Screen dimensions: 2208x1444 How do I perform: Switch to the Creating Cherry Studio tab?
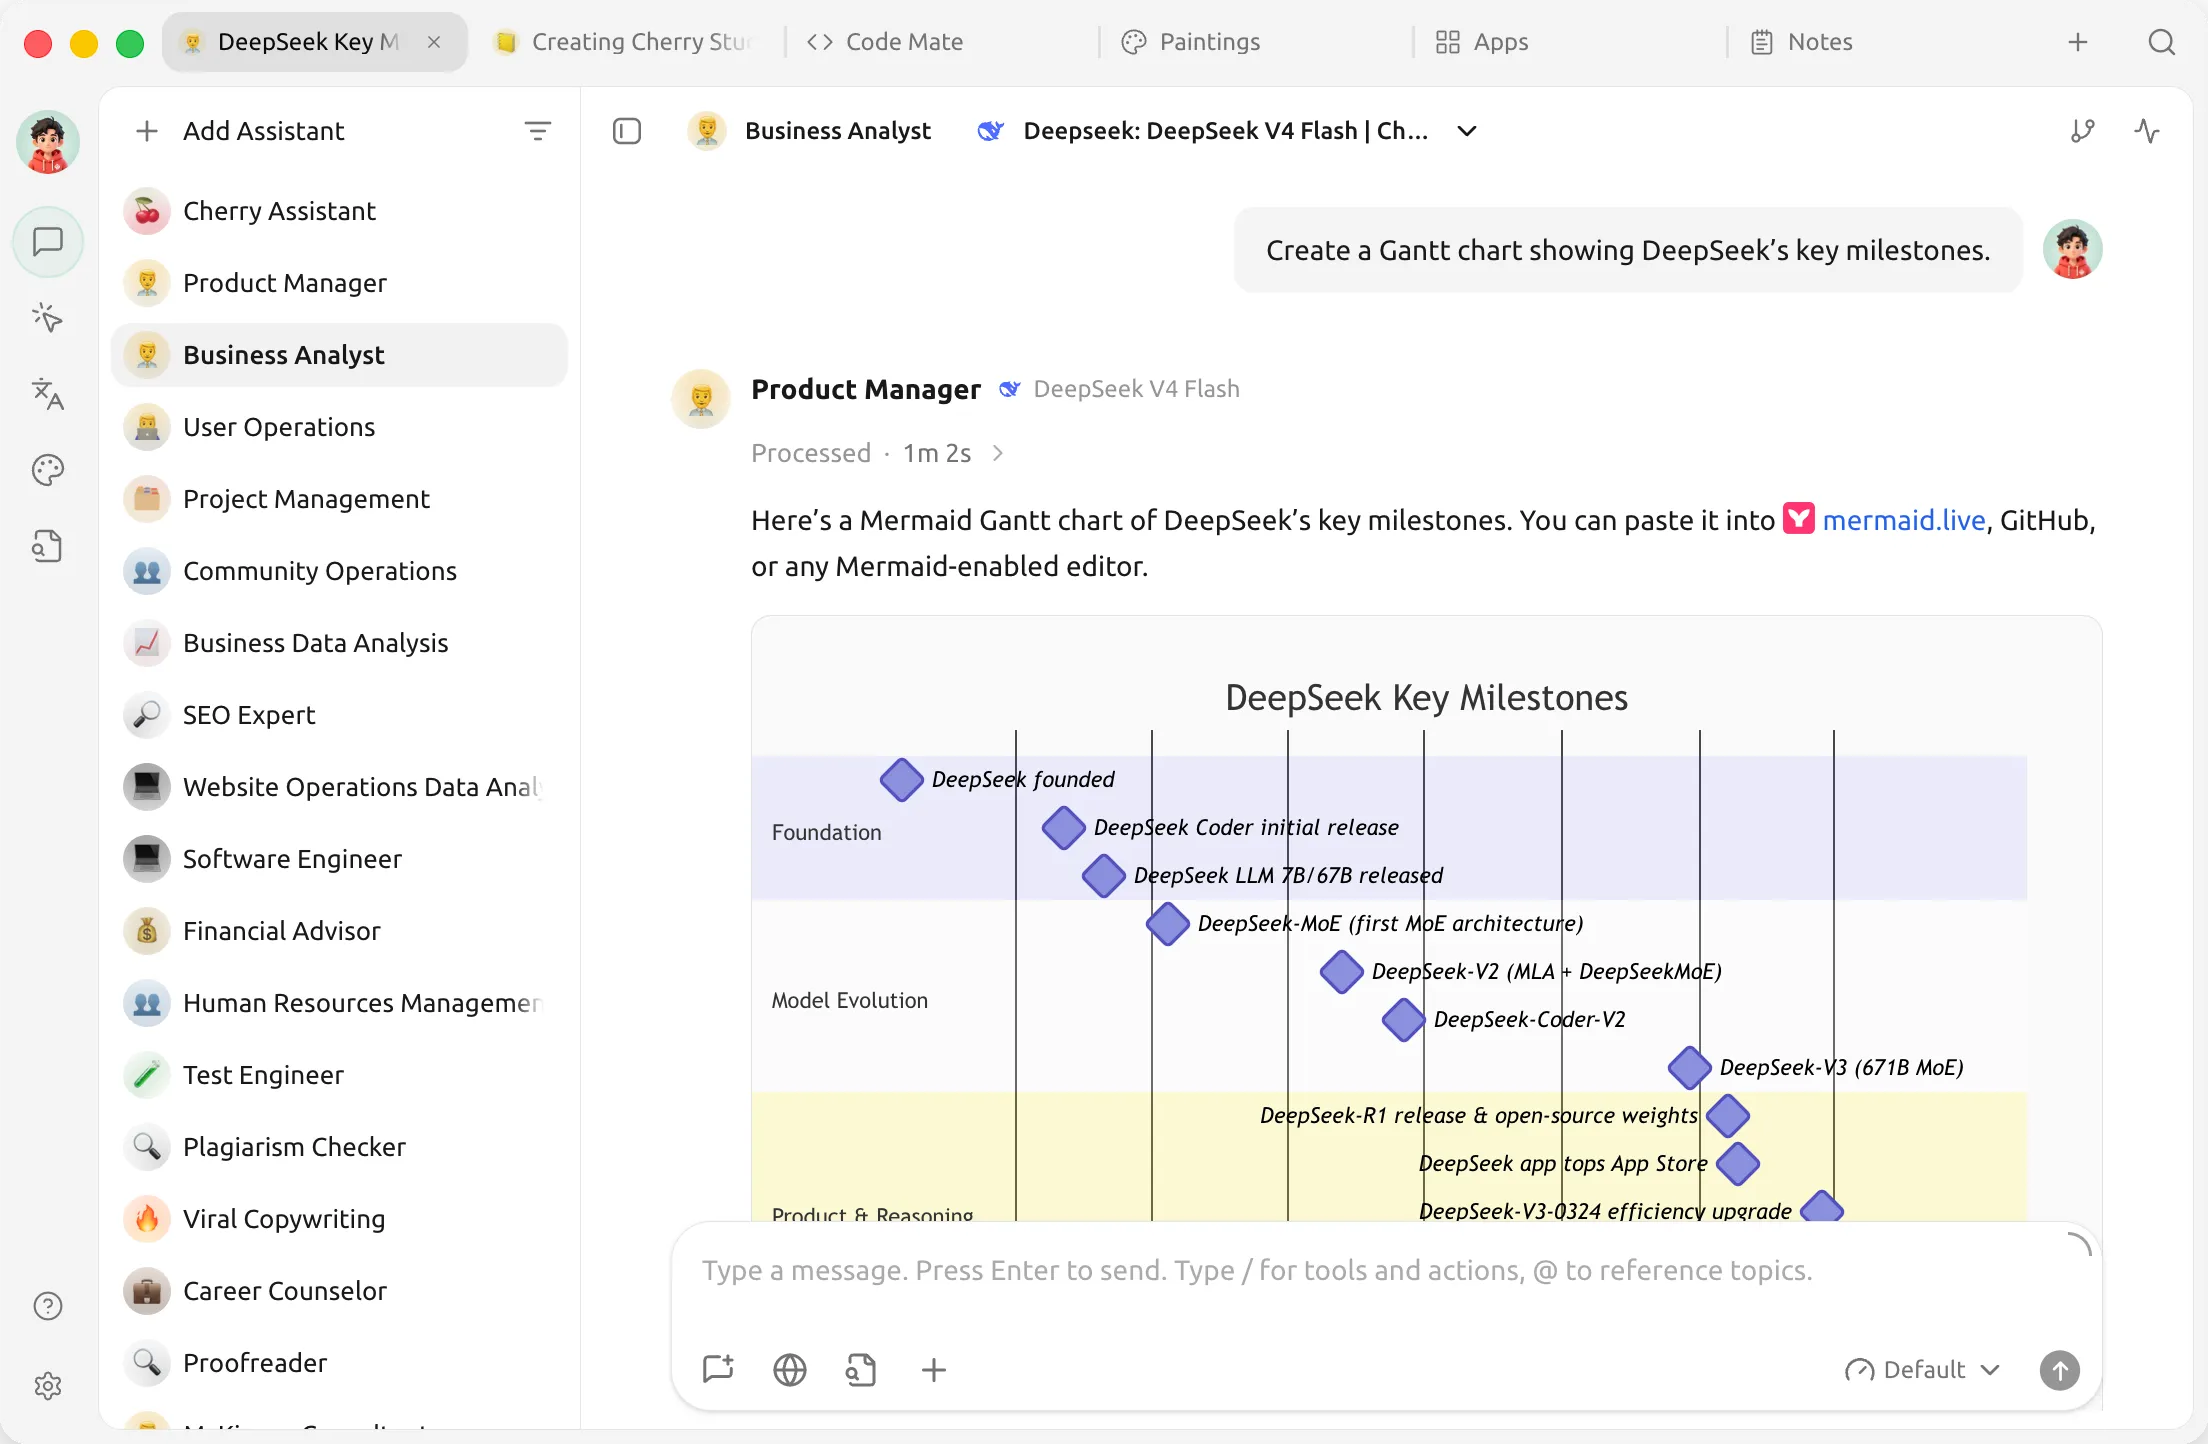627,42
